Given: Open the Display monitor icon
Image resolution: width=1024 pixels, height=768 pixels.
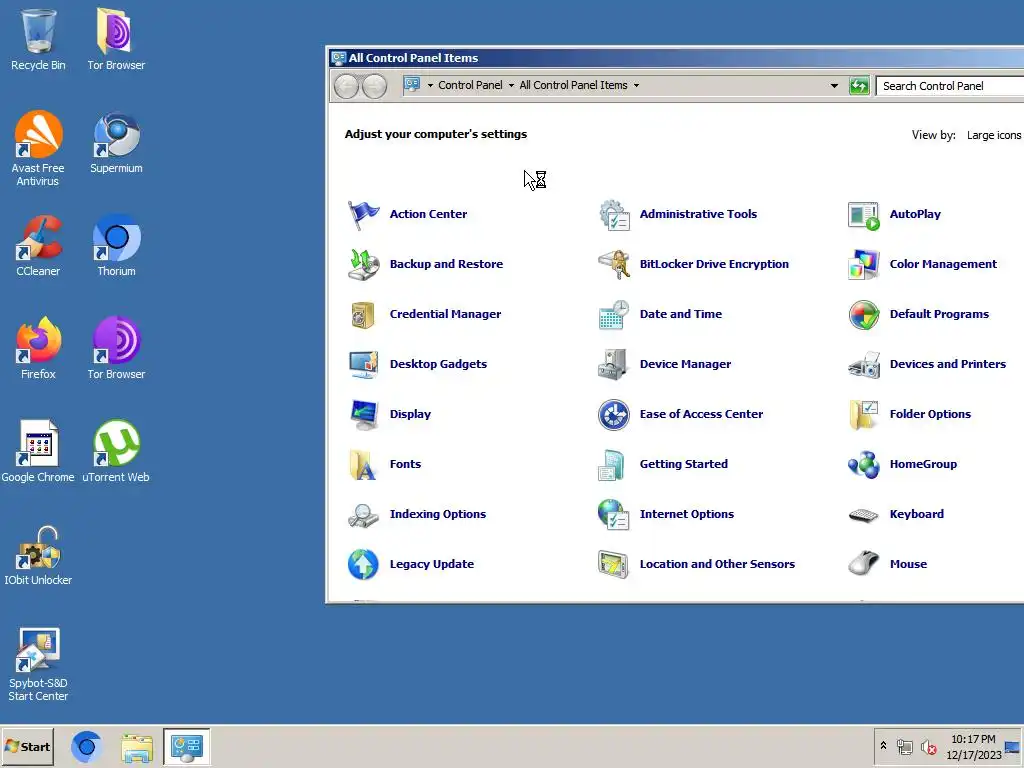Looking at the screenshot, I should tap(363, 415).
